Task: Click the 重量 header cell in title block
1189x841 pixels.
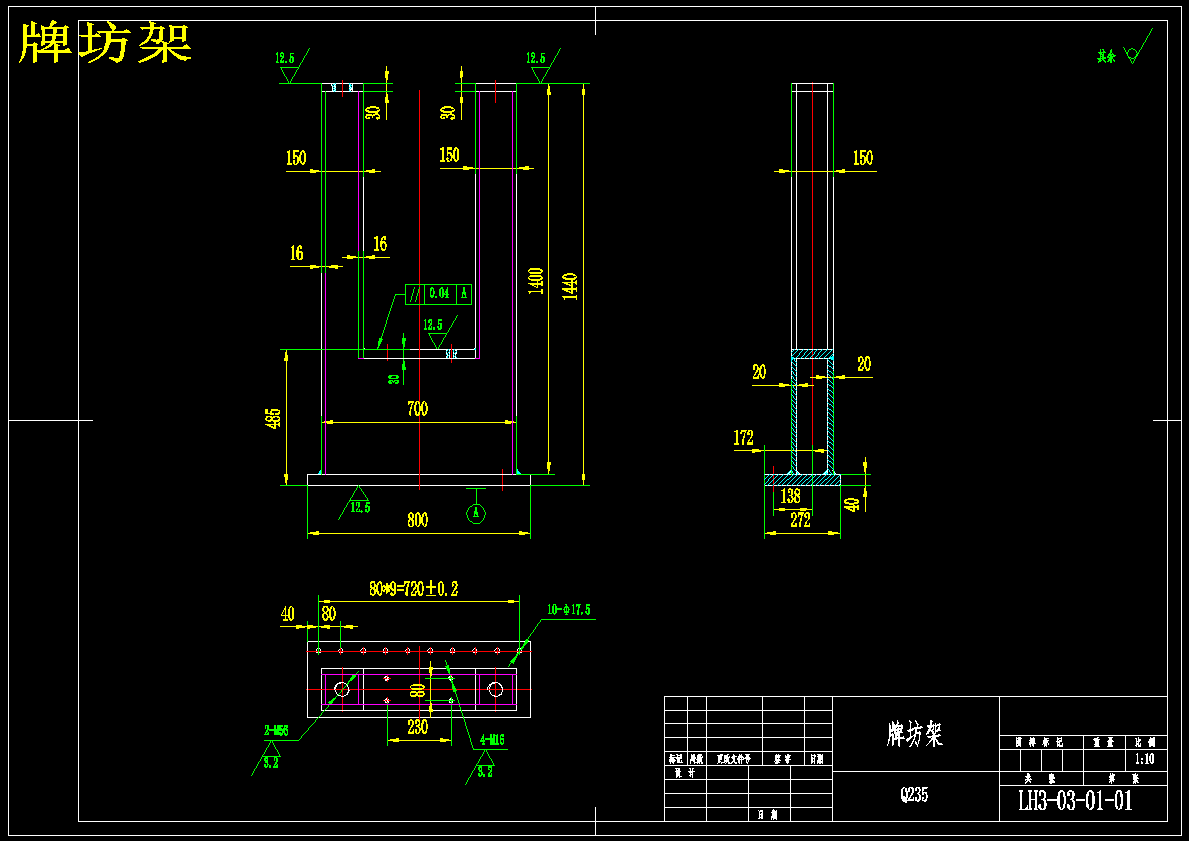Action: coord(1103,742)
